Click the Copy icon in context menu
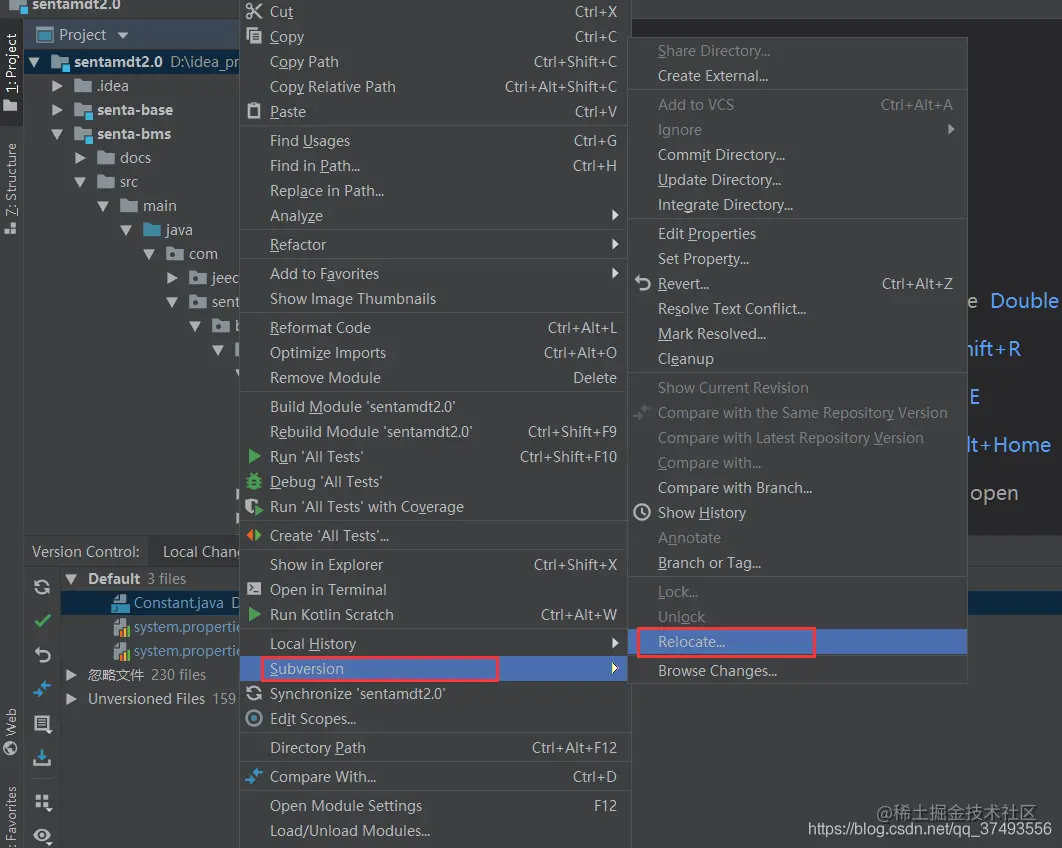 click(254, 36)
